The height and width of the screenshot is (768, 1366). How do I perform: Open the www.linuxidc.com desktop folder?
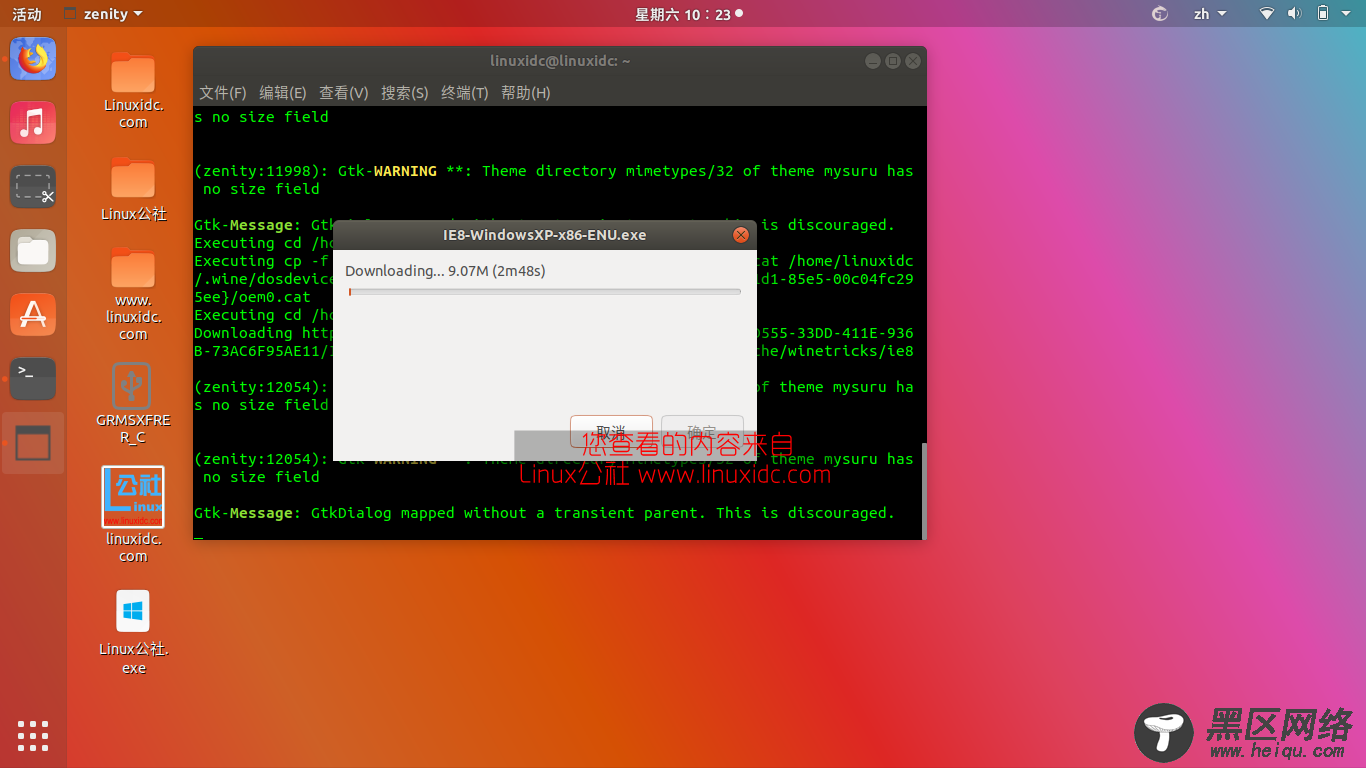coord(133,294)
